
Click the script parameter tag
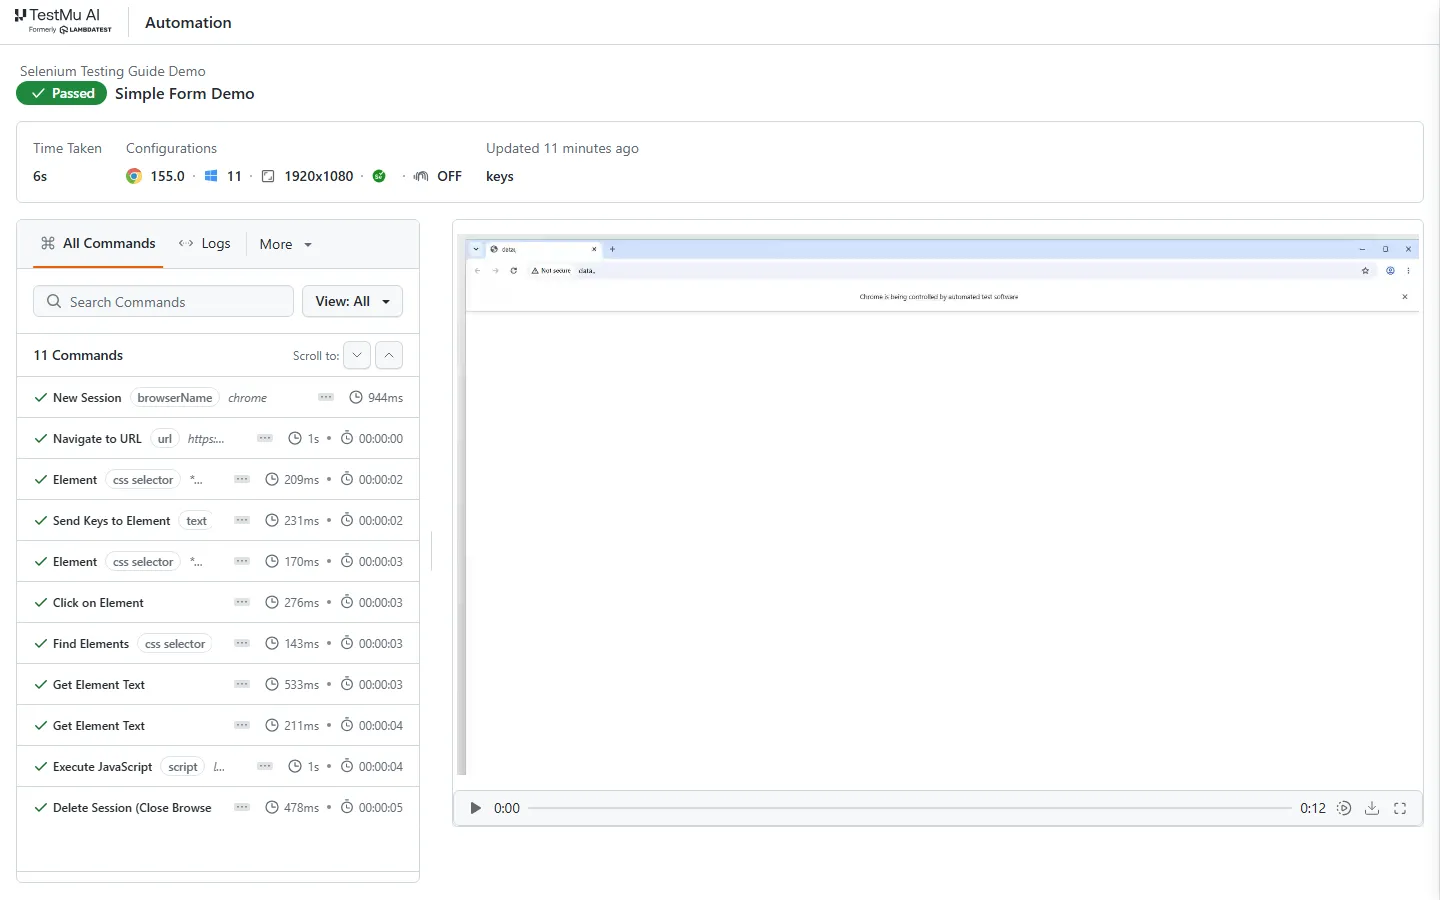tap(183, 766)
